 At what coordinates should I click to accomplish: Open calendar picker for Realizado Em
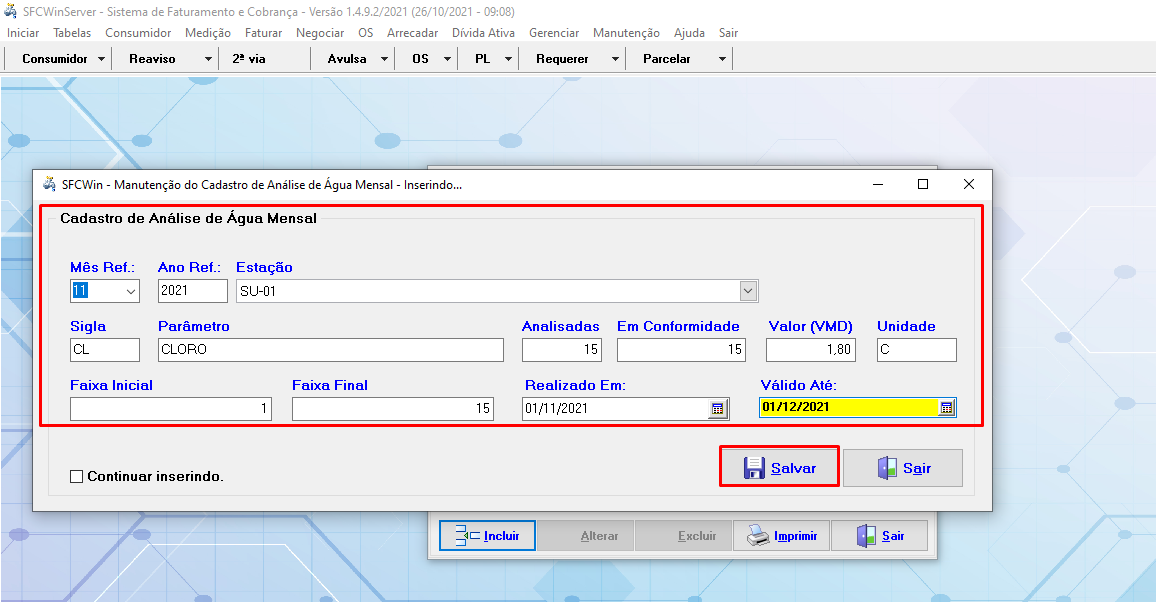[717, 409]
